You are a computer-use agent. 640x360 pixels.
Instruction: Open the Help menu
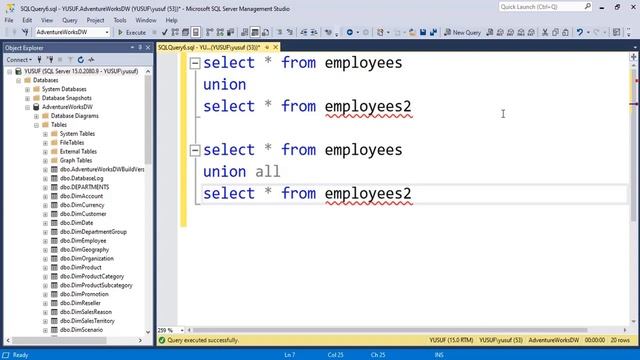pyautogui.click(x=171, y=20)
